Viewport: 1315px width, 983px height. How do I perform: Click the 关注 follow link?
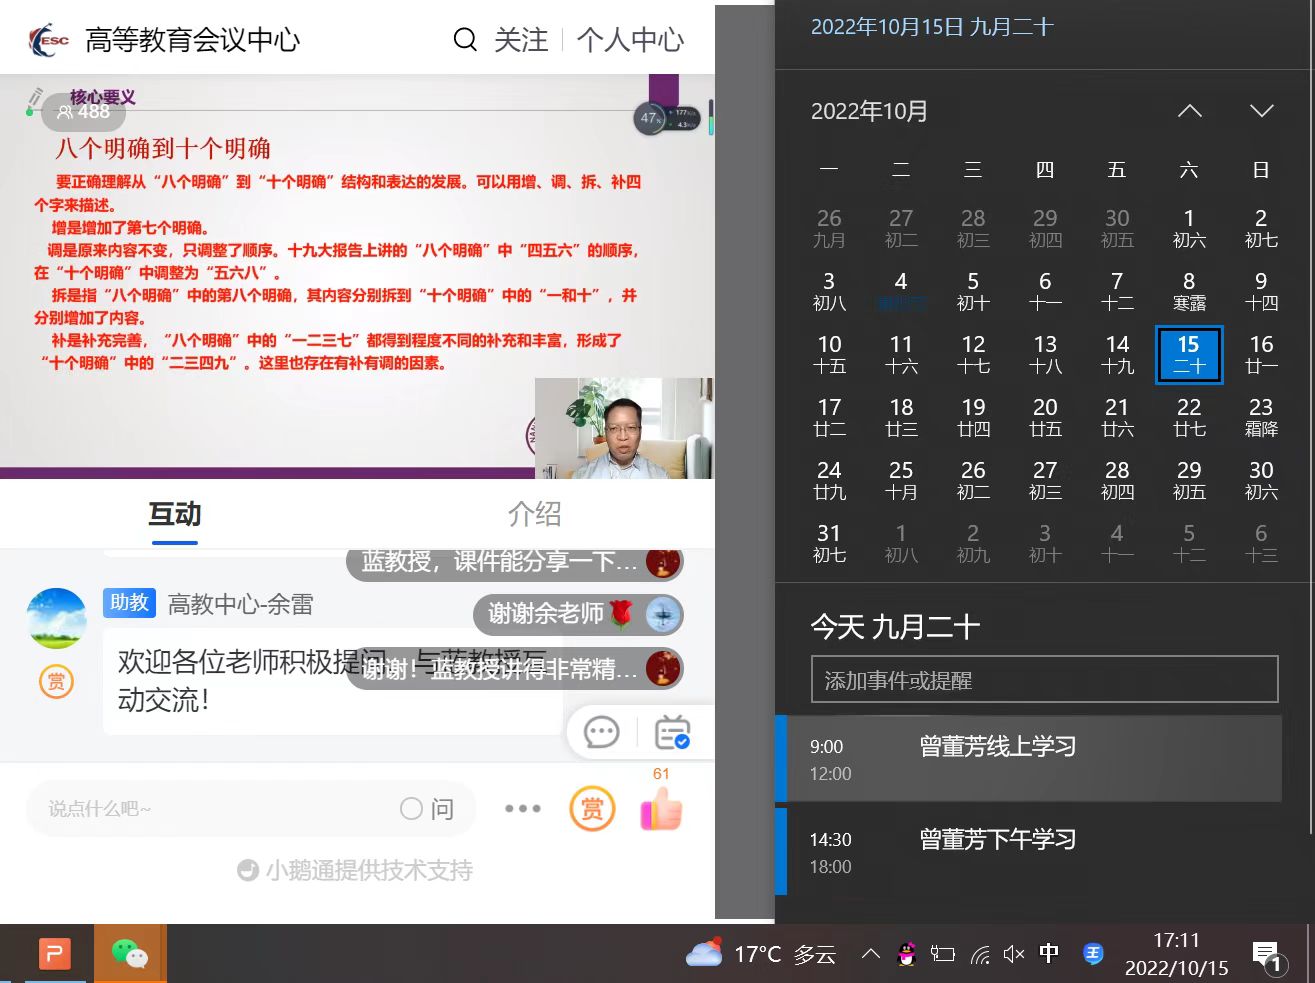pos(521,40)
